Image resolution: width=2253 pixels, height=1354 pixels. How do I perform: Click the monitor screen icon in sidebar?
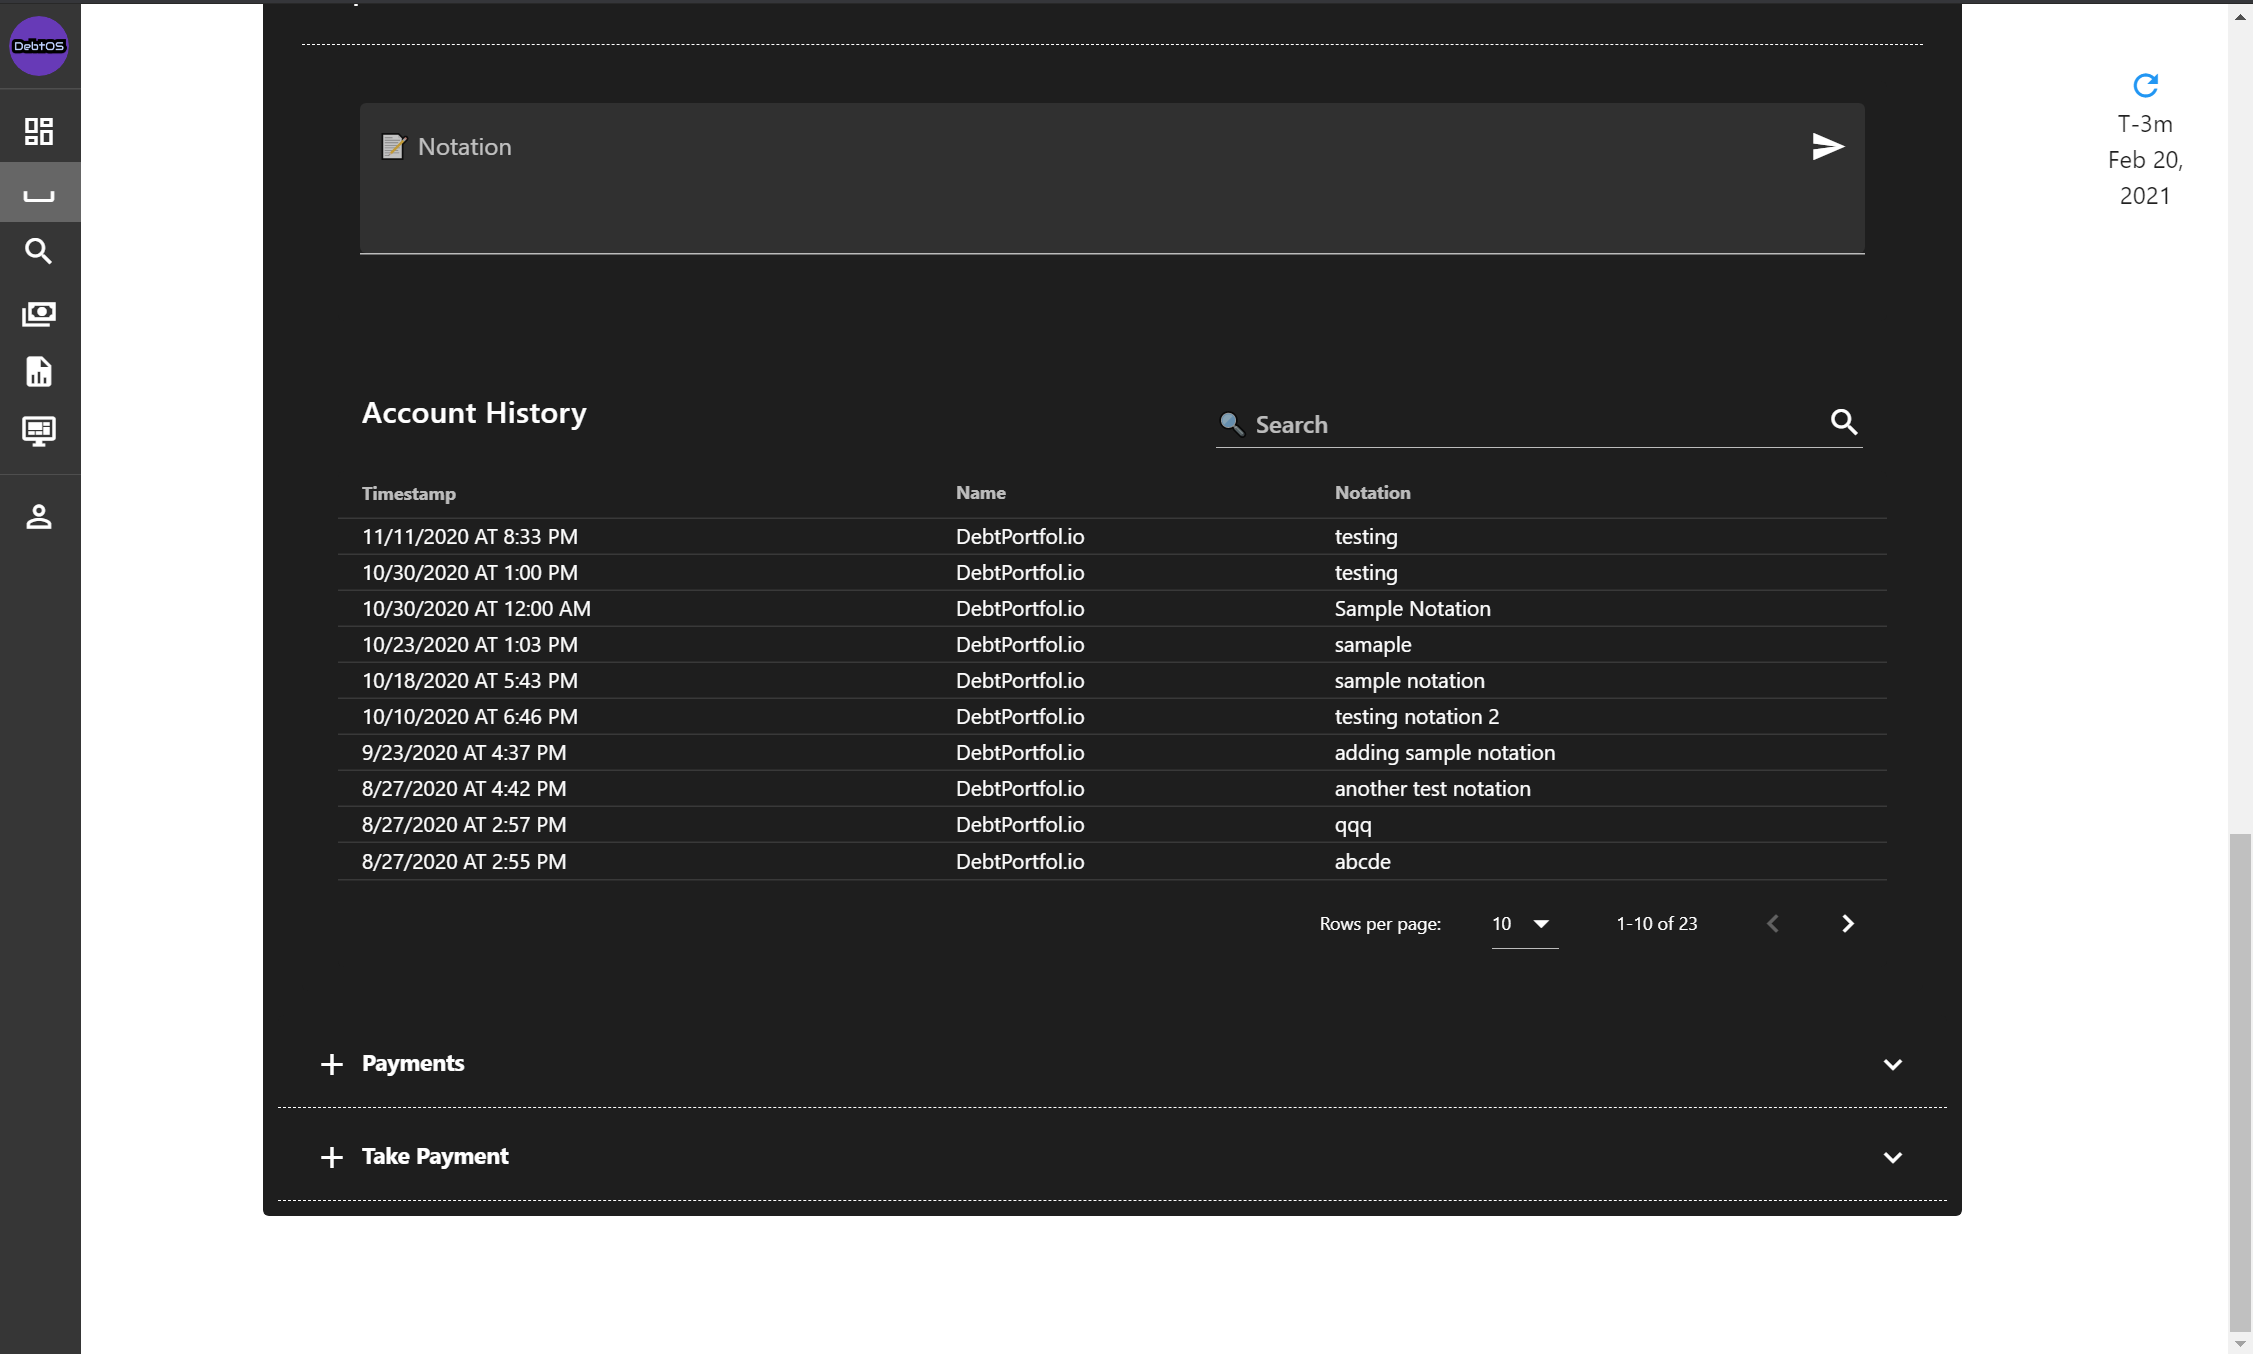point(39,431)
